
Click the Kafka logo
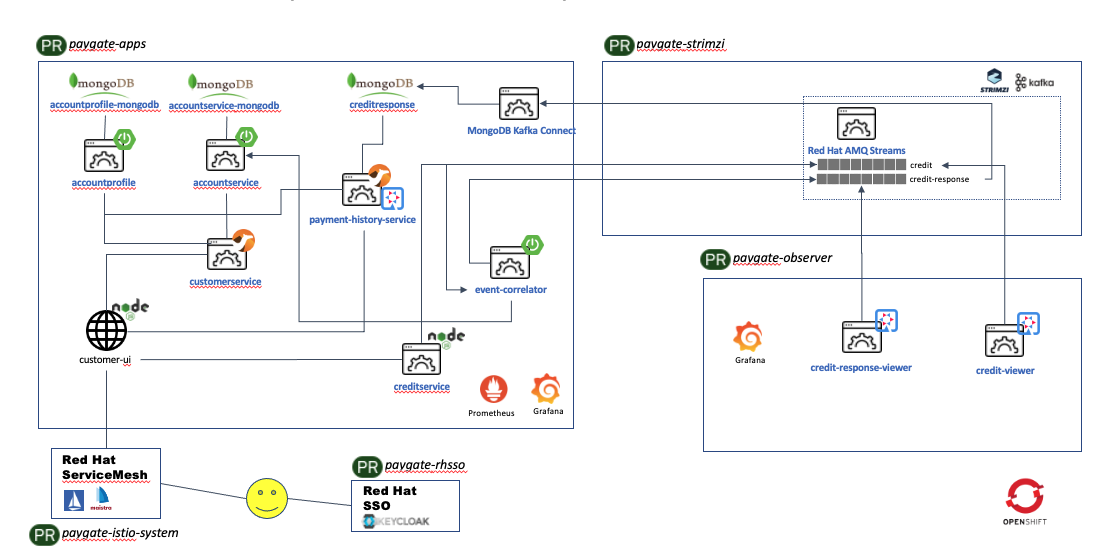click(1035, 82)
